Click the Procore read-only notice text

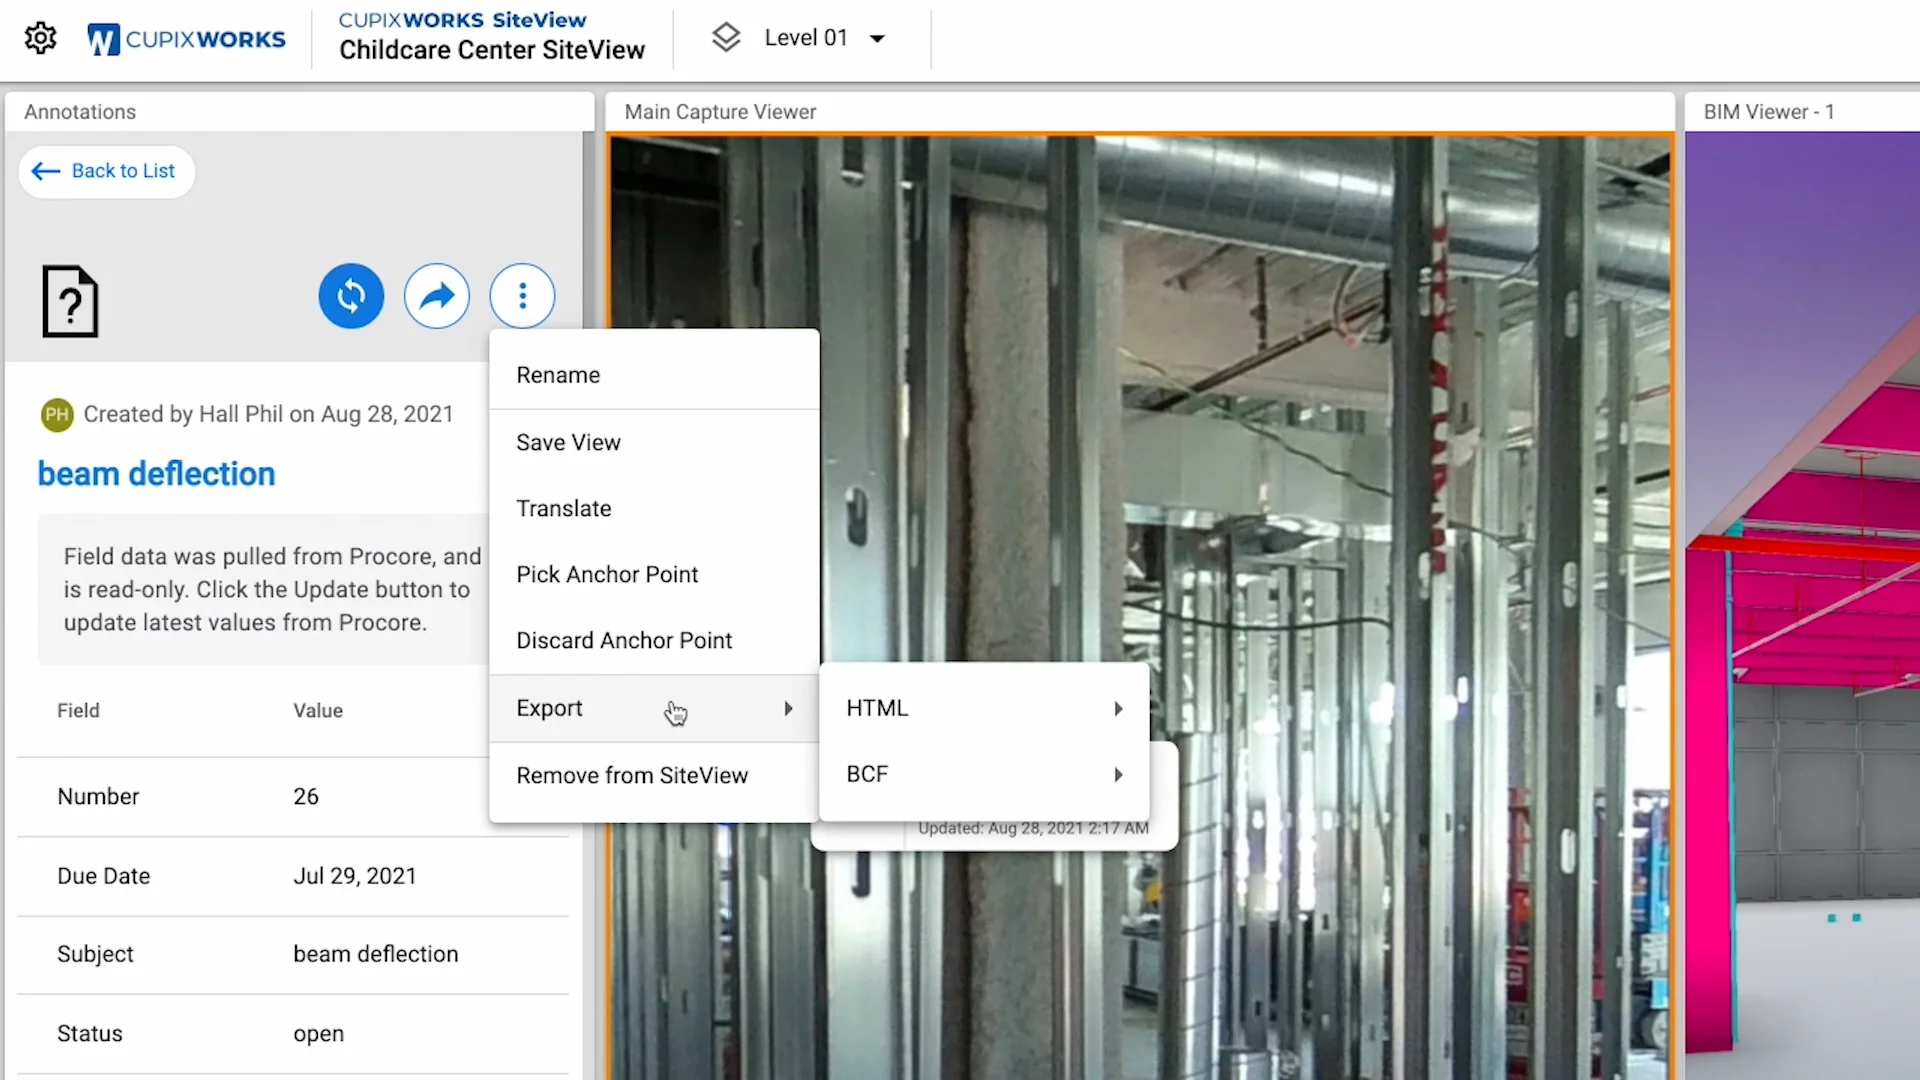tap(272, 589)
